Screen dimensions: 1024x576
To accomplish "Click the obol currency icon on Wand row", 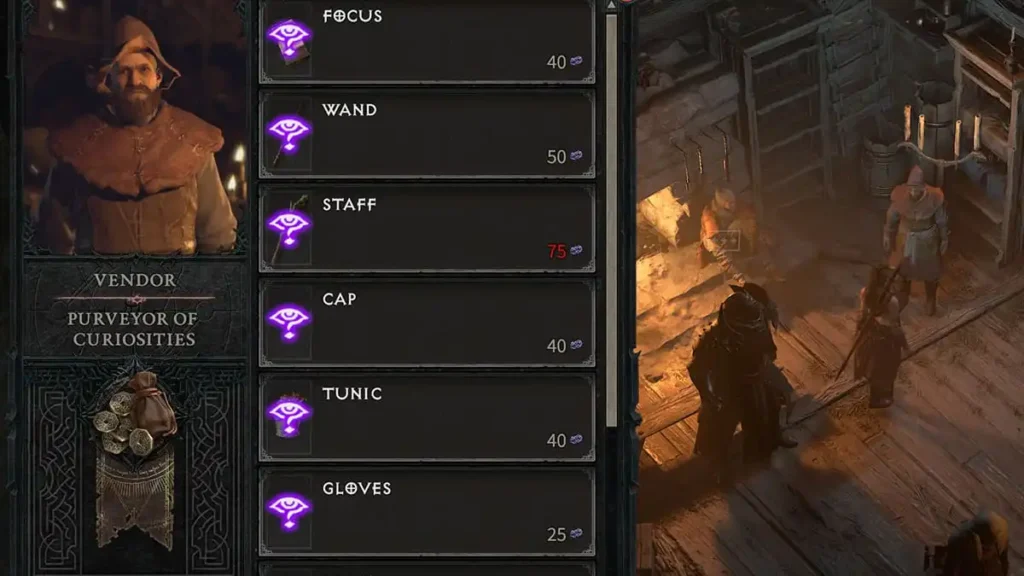I will [x=576, y=155].
